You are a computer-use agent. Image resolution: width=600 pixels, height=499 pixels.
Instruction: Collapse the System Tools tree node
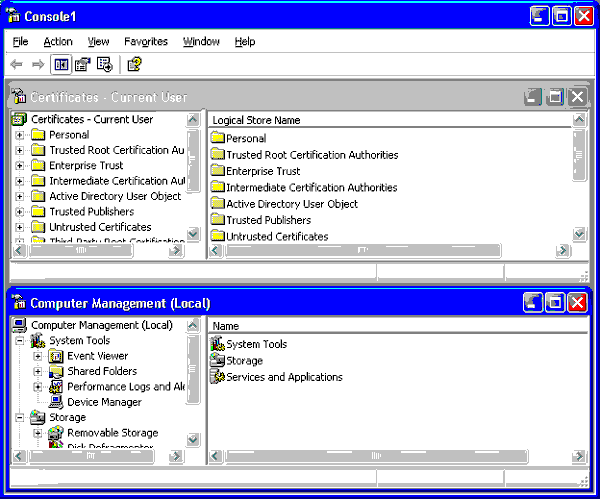tap(20, 341)
